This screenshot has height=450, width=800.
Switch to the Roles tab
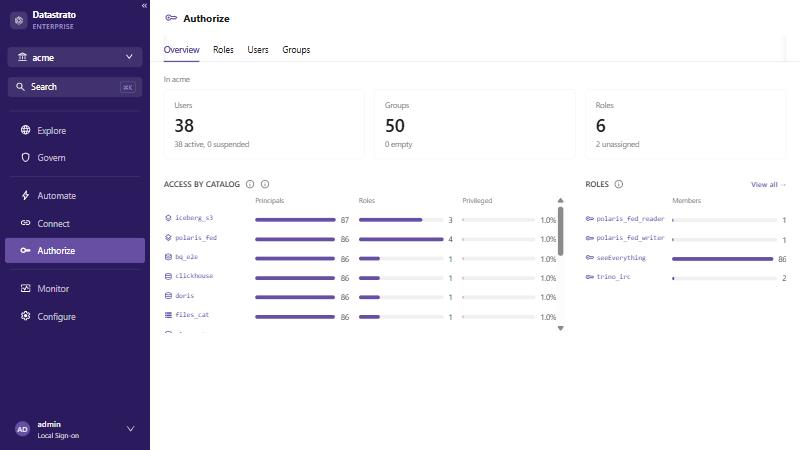click(223, 49)
